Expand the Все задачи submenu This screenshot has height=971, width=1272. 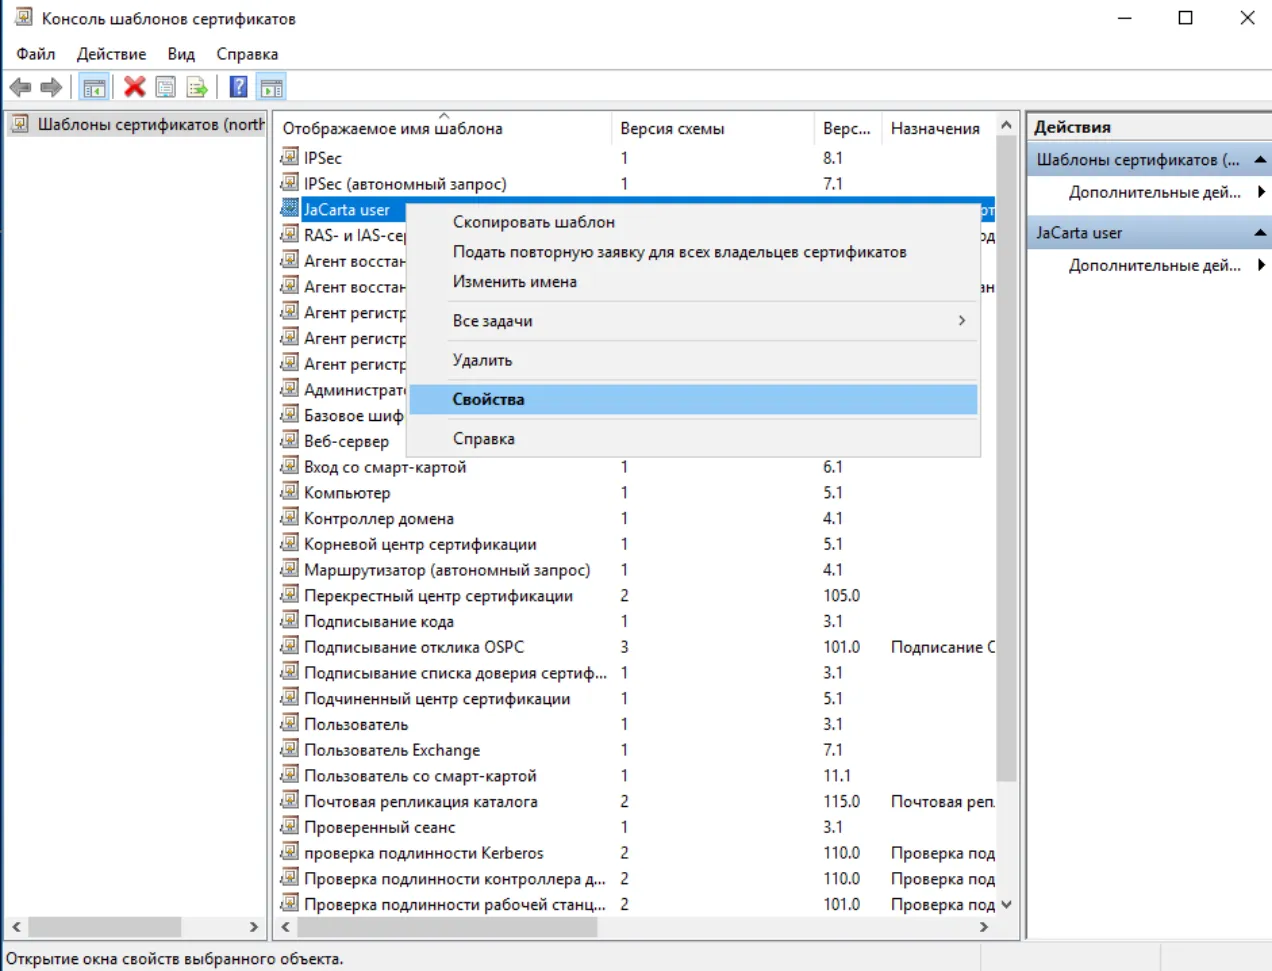point(694,321)
